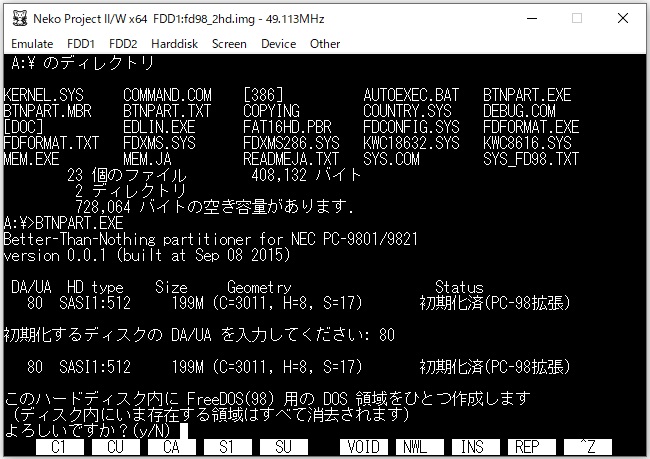Open the Device menu
The height and width of the screenshot is (459, 650).
point(278,44)
